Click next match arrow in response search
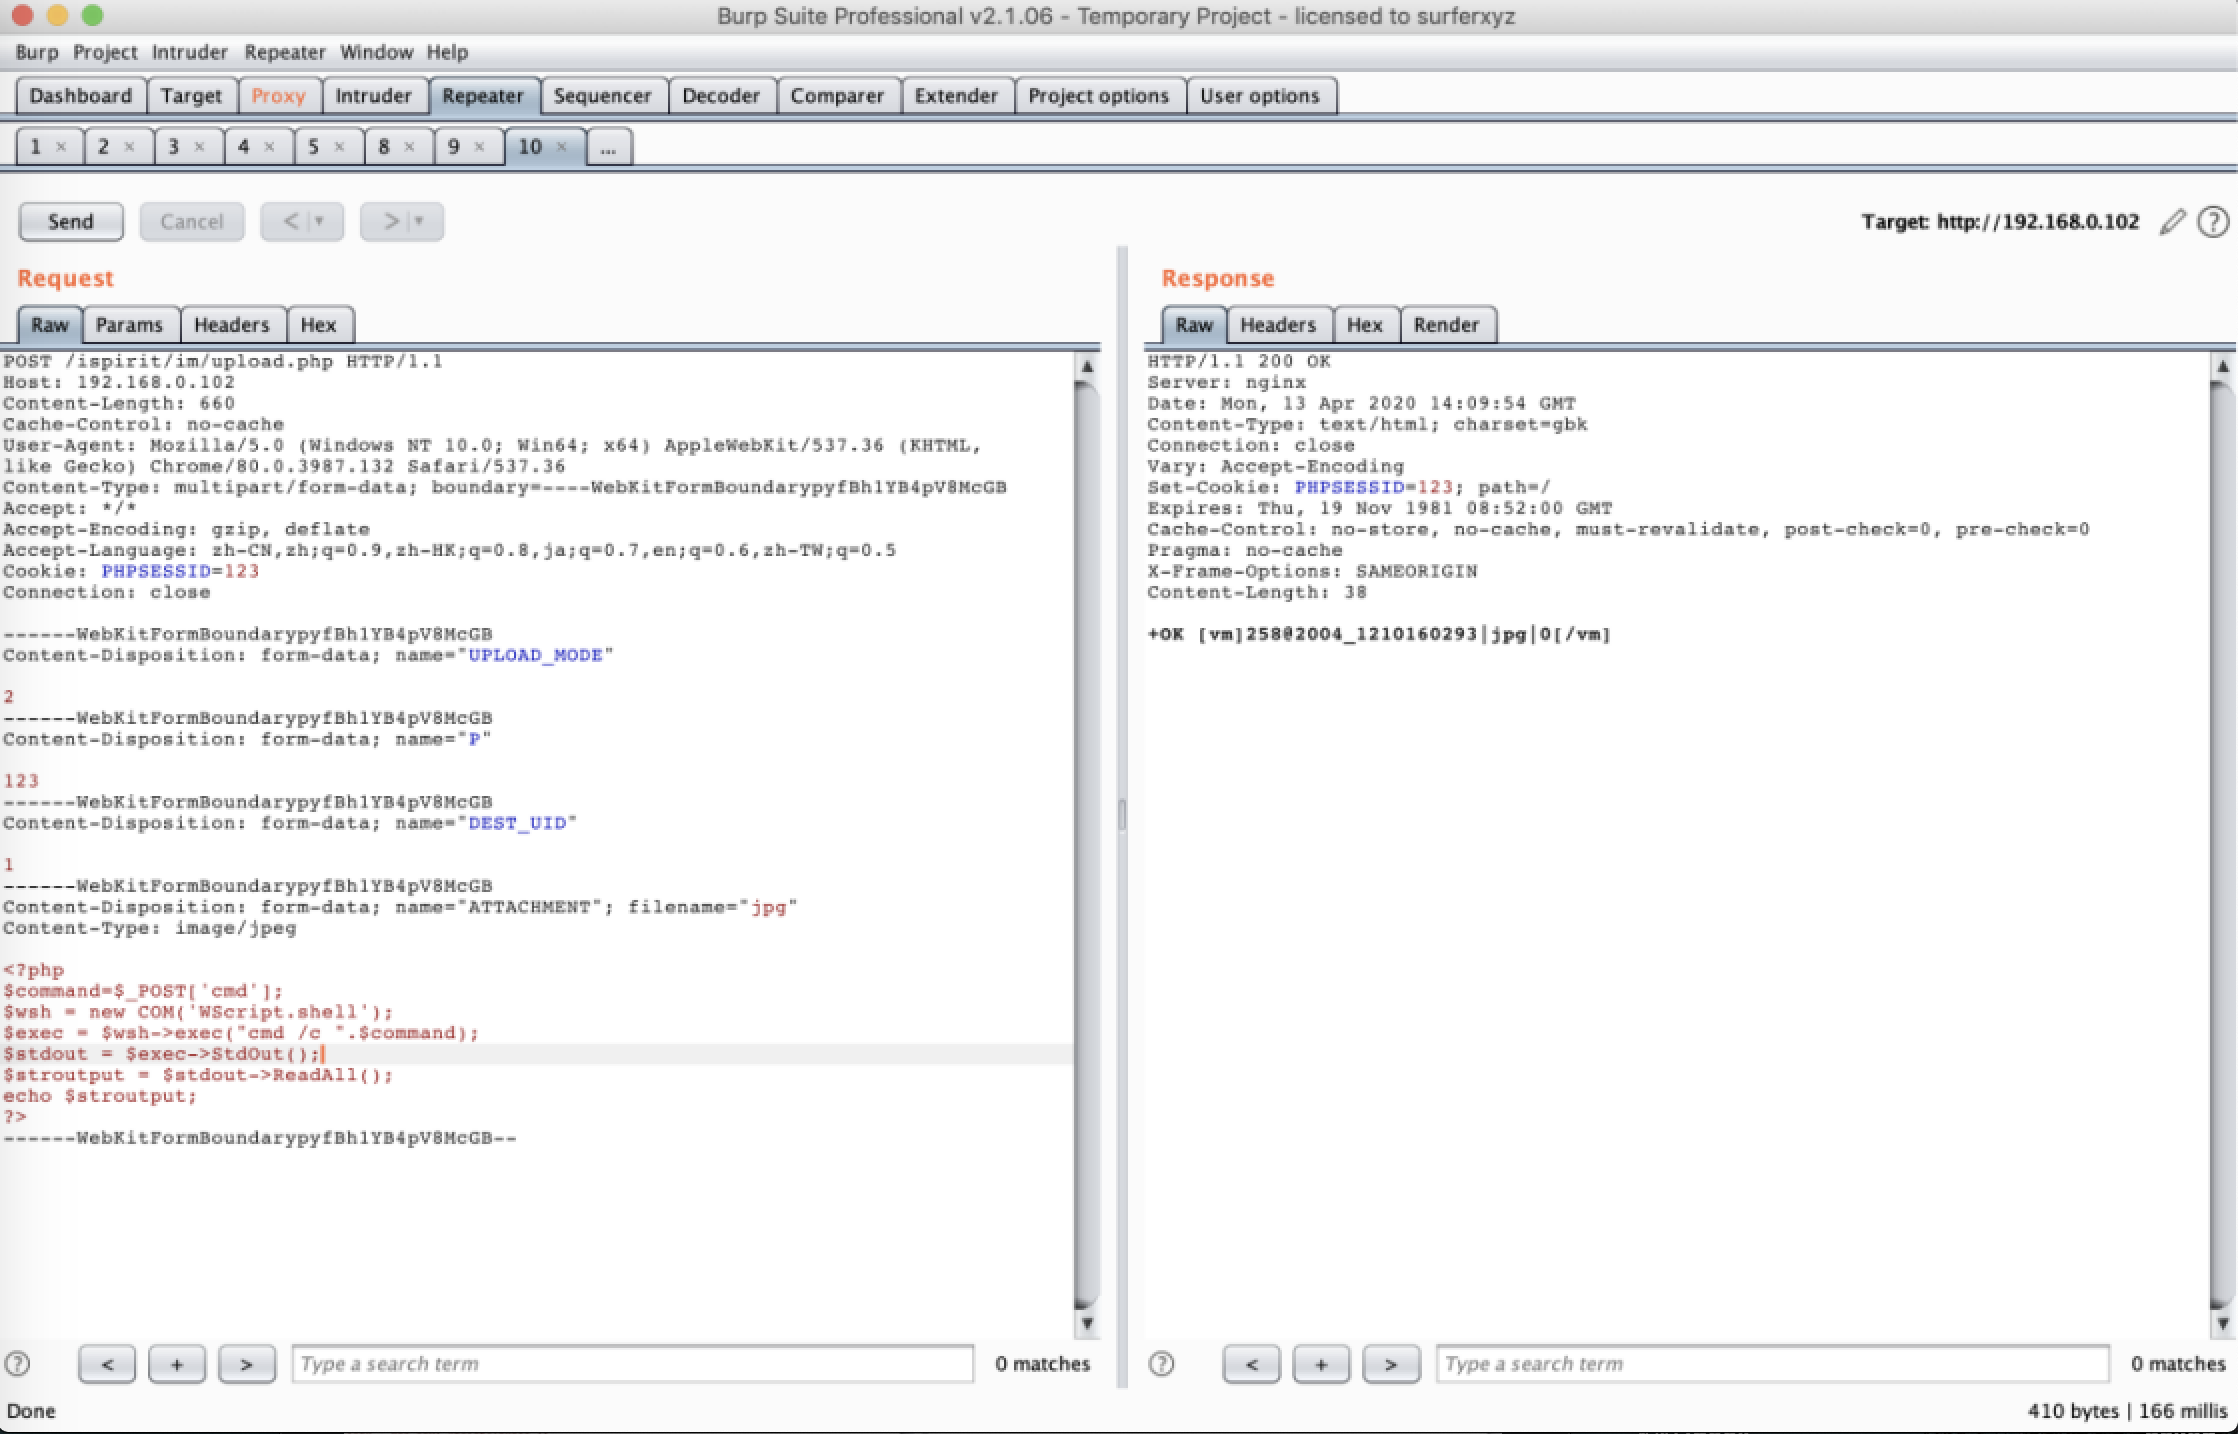Viewport: 2238px width, 1434px height. (x=1390, y=1364)
